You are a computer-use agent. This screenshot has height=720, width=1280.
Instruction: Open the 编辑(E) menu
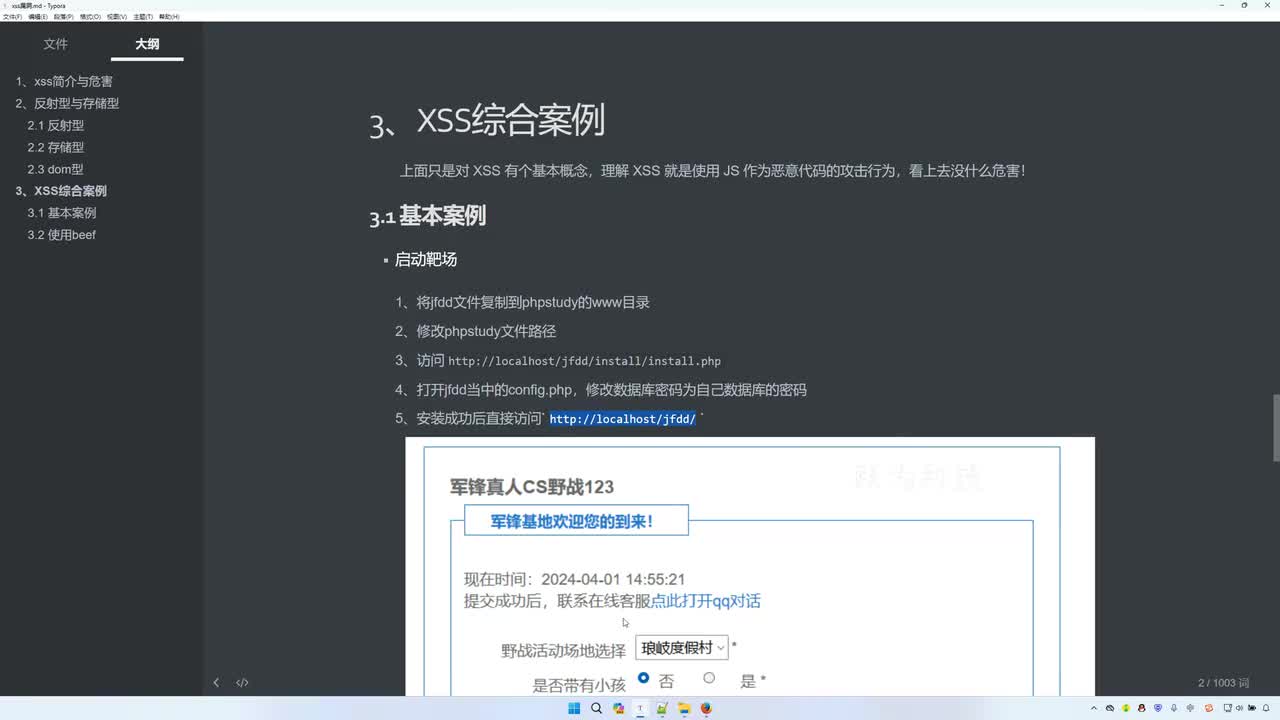click(38, 17)
